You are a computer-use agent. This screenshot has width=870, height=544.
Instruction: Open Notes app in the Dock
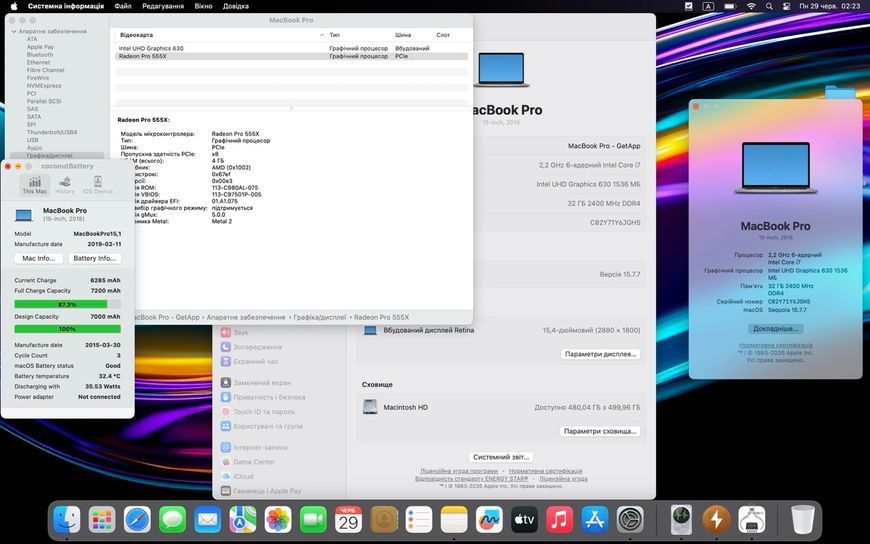[x=454, y=520]
